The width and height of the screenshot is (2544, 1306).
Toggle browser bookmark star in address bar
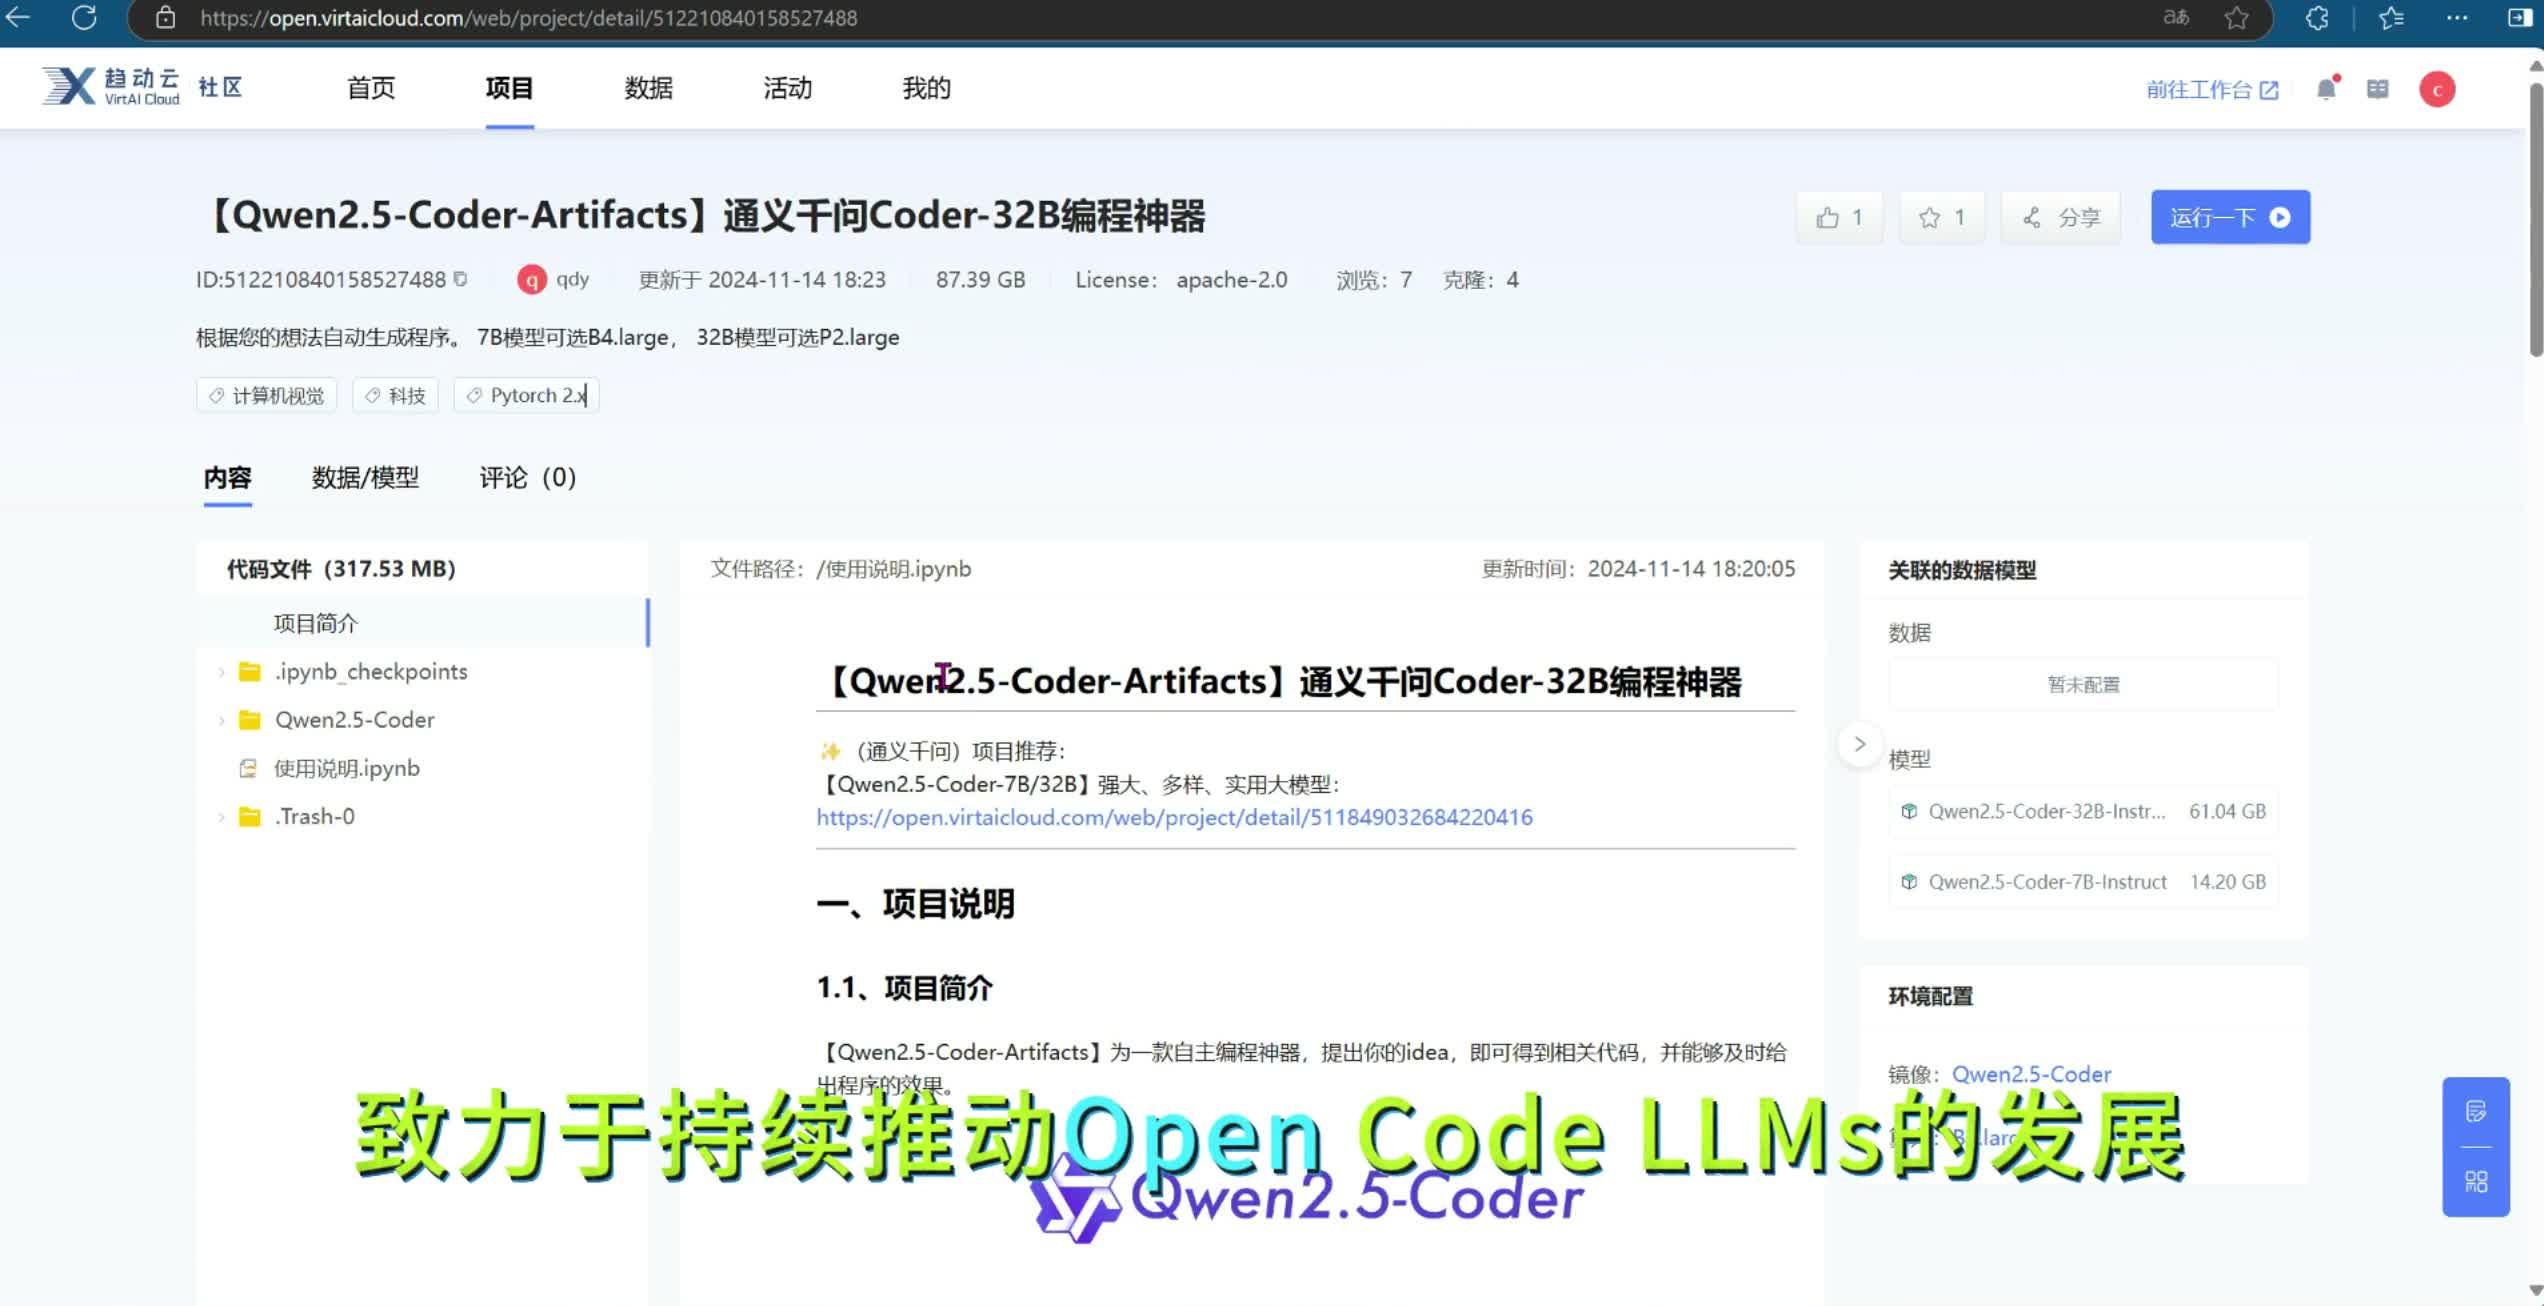point(2237,18)
